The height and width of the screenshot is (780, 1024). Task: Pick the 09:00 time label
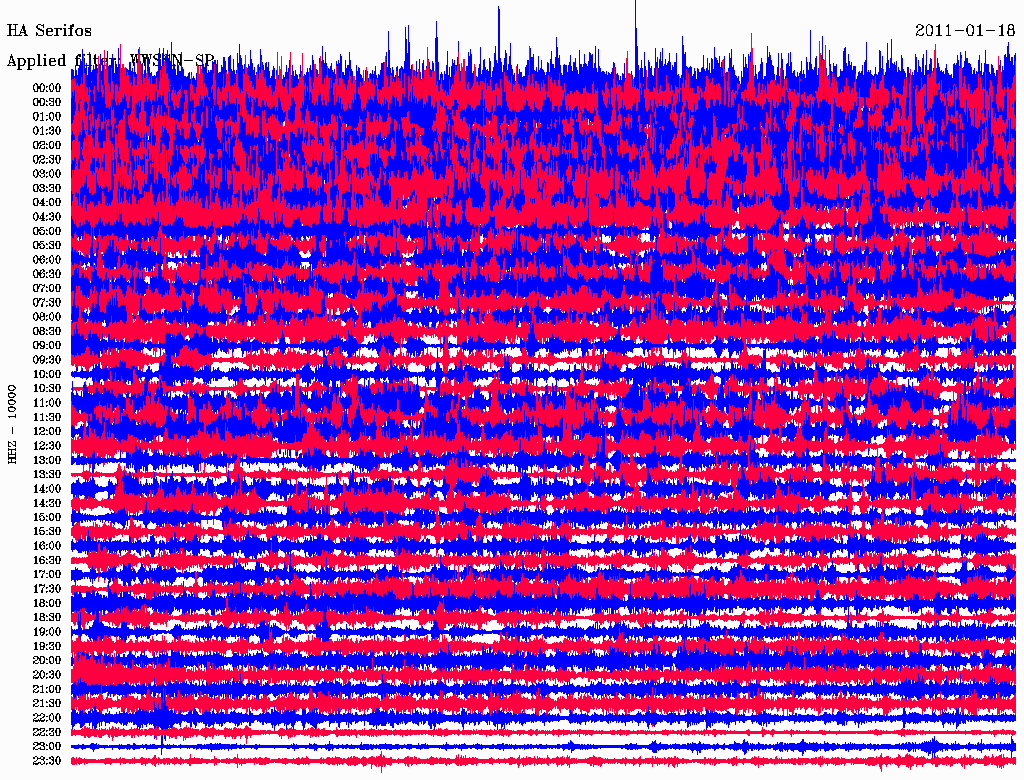click(x=47, y=345)
